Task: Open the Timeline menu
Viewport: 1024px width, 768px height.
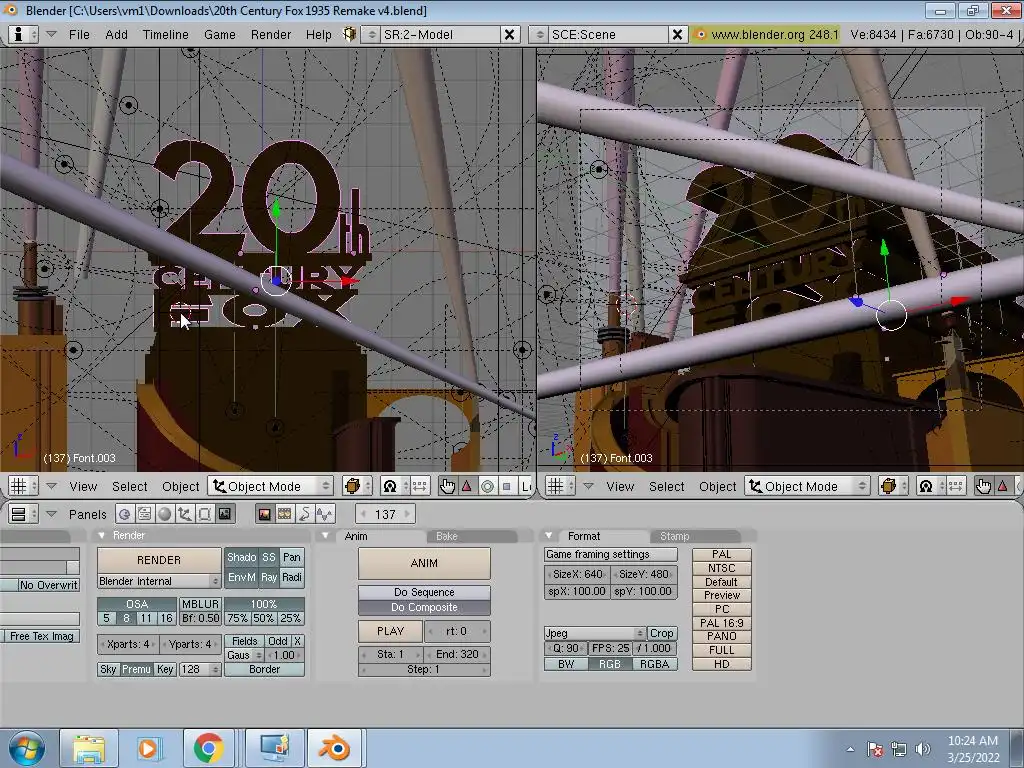Action: (x=165, y=35)
